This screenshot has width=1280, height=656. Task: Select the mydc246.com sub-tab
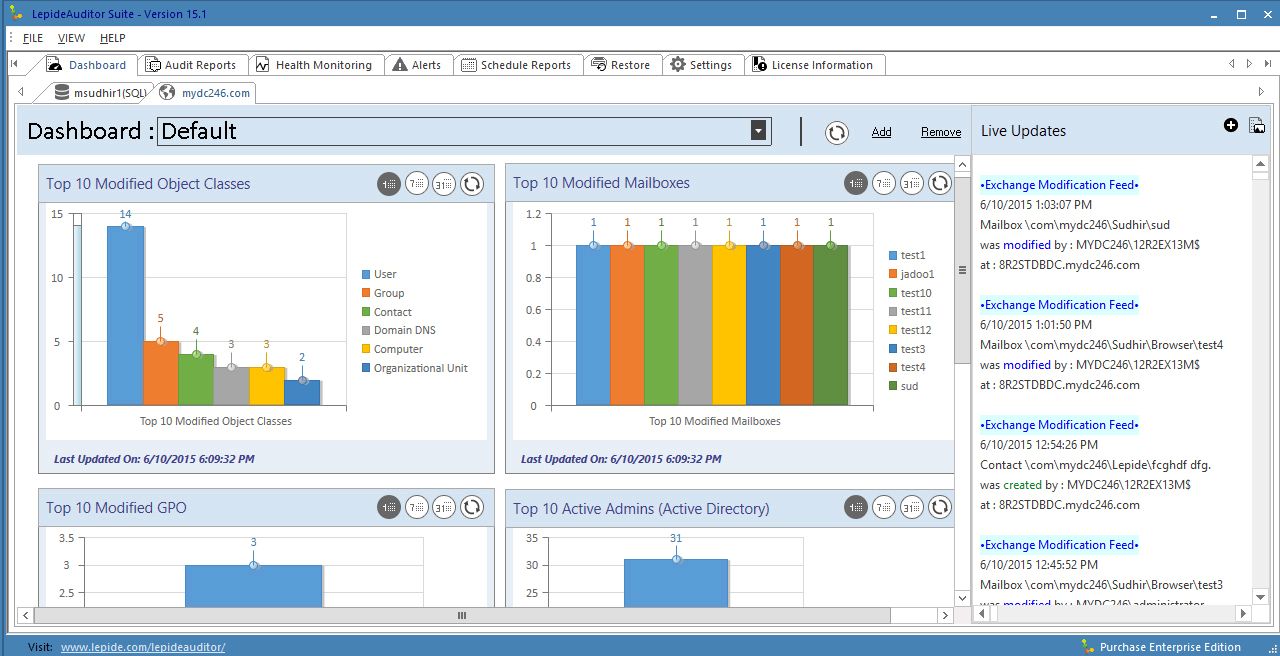pyautogui.click(x=205, y=93)
